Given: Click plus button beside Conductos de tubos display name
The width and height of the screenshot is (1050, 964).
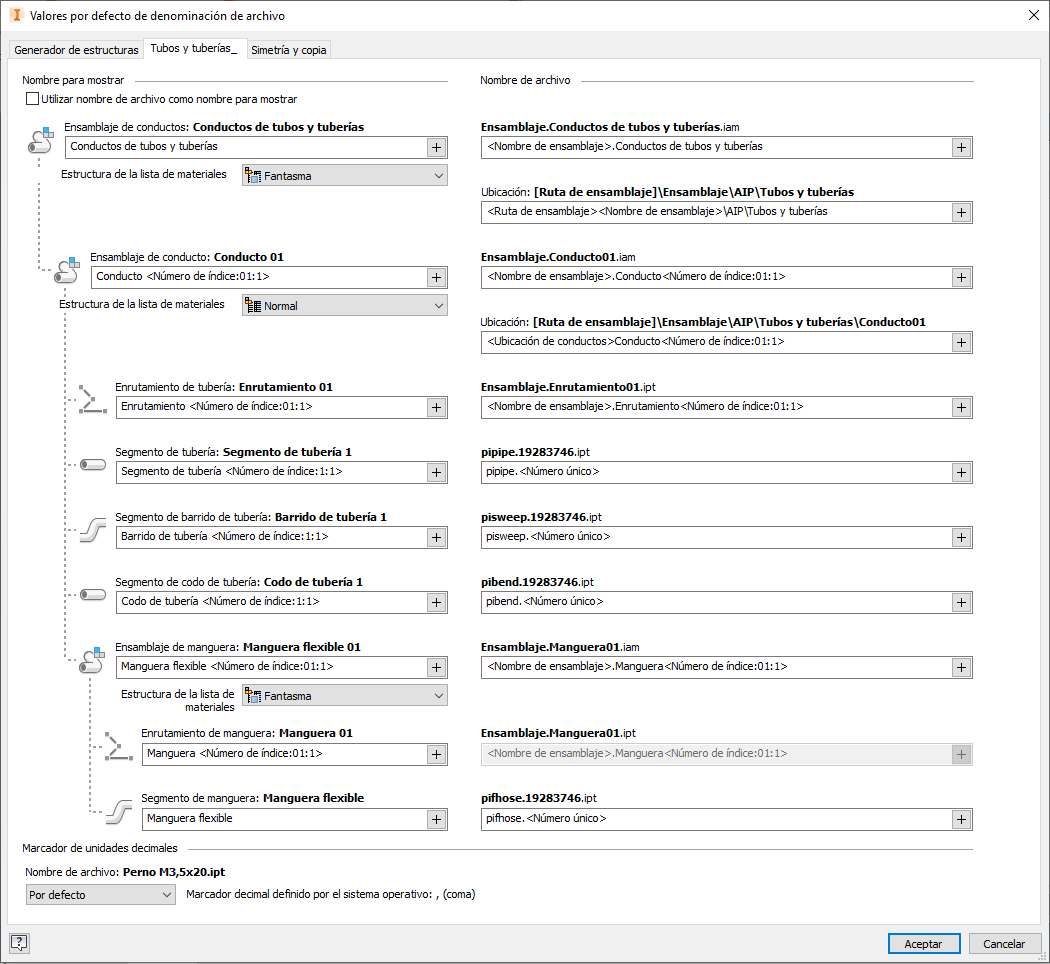Looking at the screenshot, I should click(x=437, y=147).
